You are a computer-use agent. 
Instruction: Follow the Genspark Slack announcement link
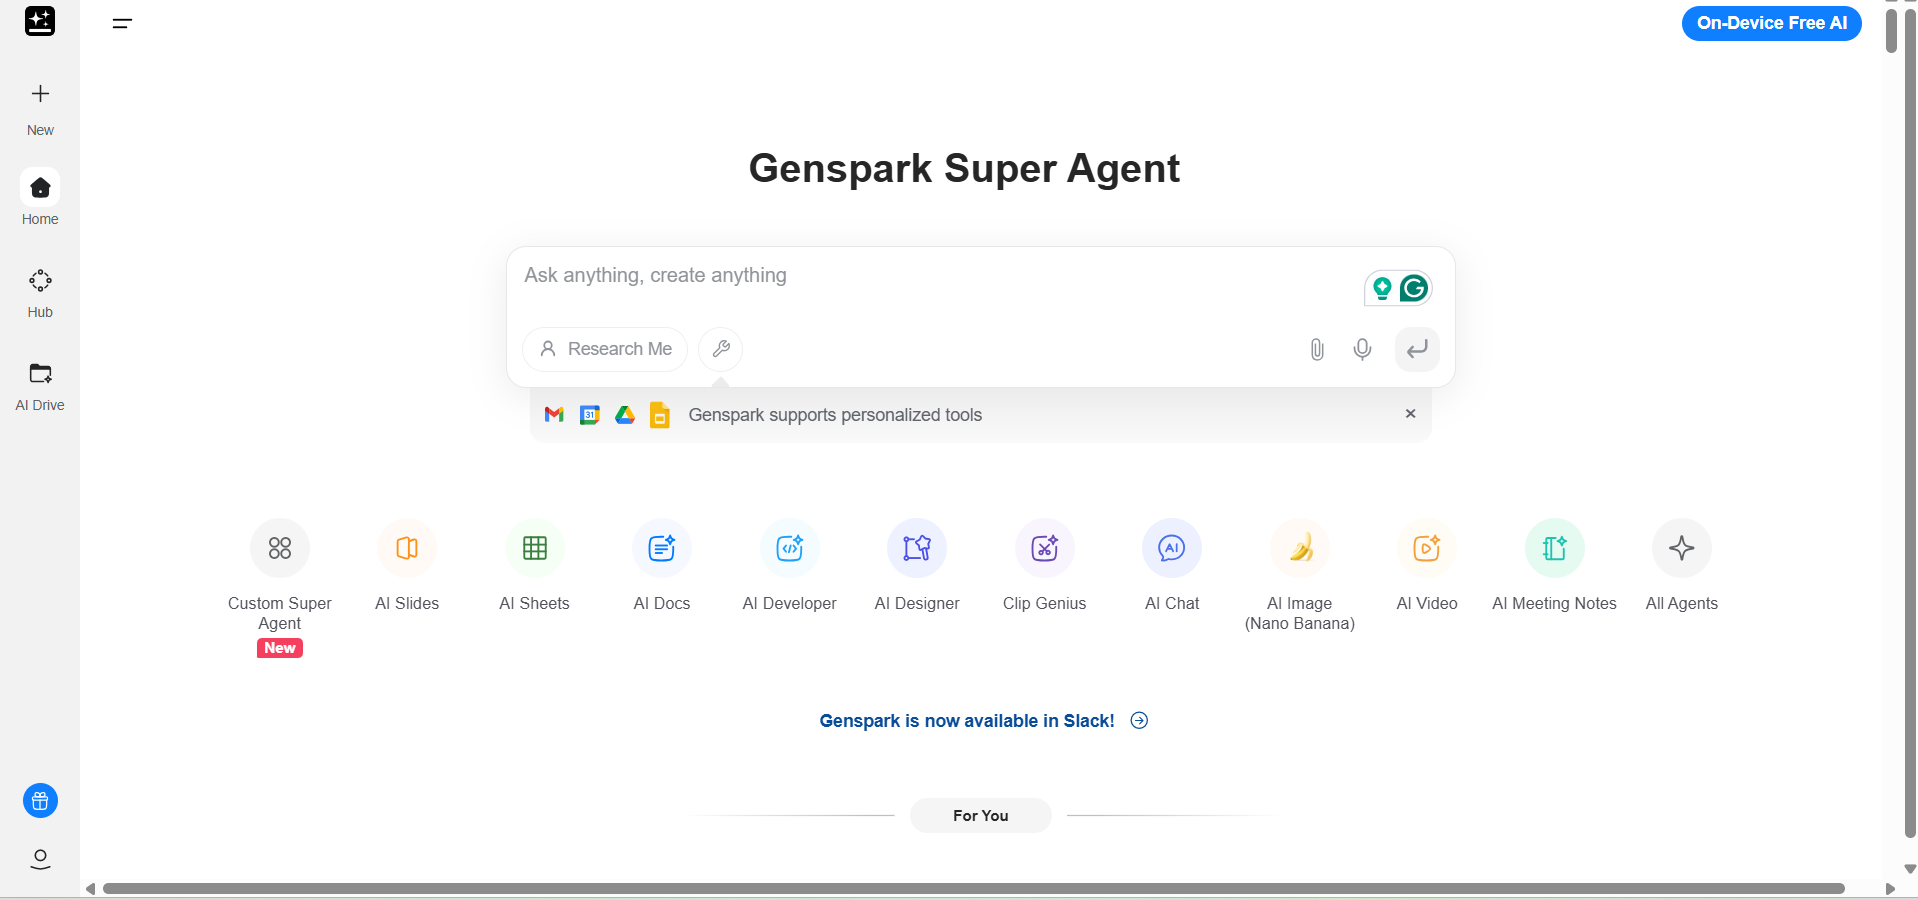pyautogui.click(x=966, y=721)
